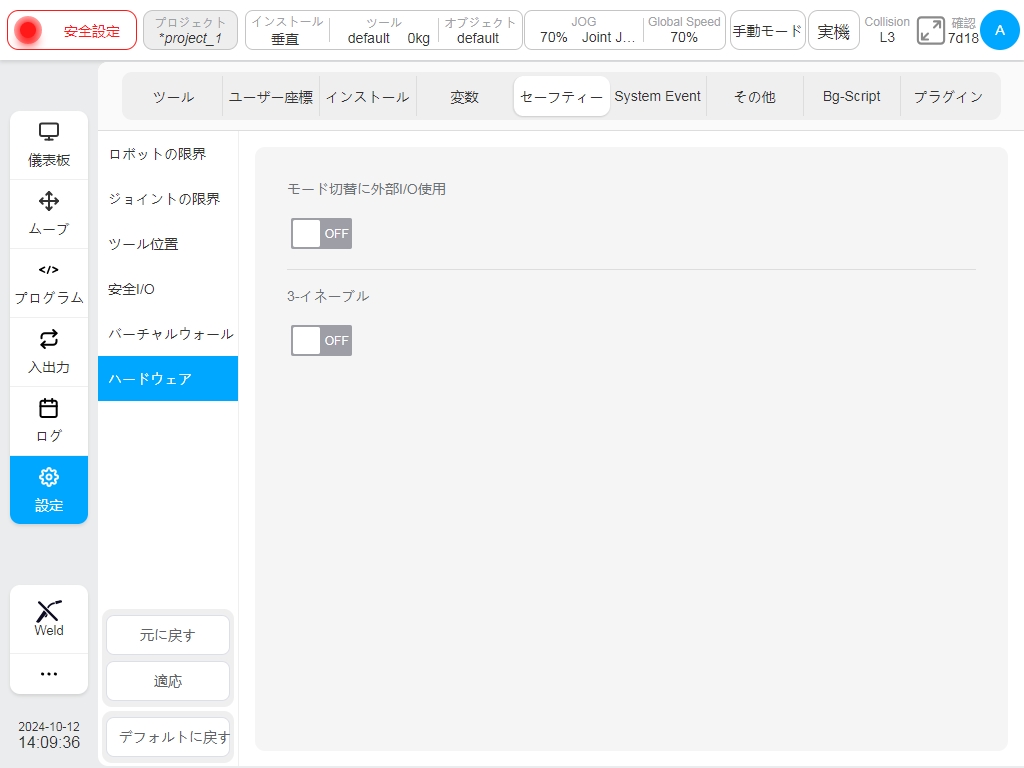
Task: Open the Global Speed 70% setting
Action: pyautogui.click(x=684, y=30)
